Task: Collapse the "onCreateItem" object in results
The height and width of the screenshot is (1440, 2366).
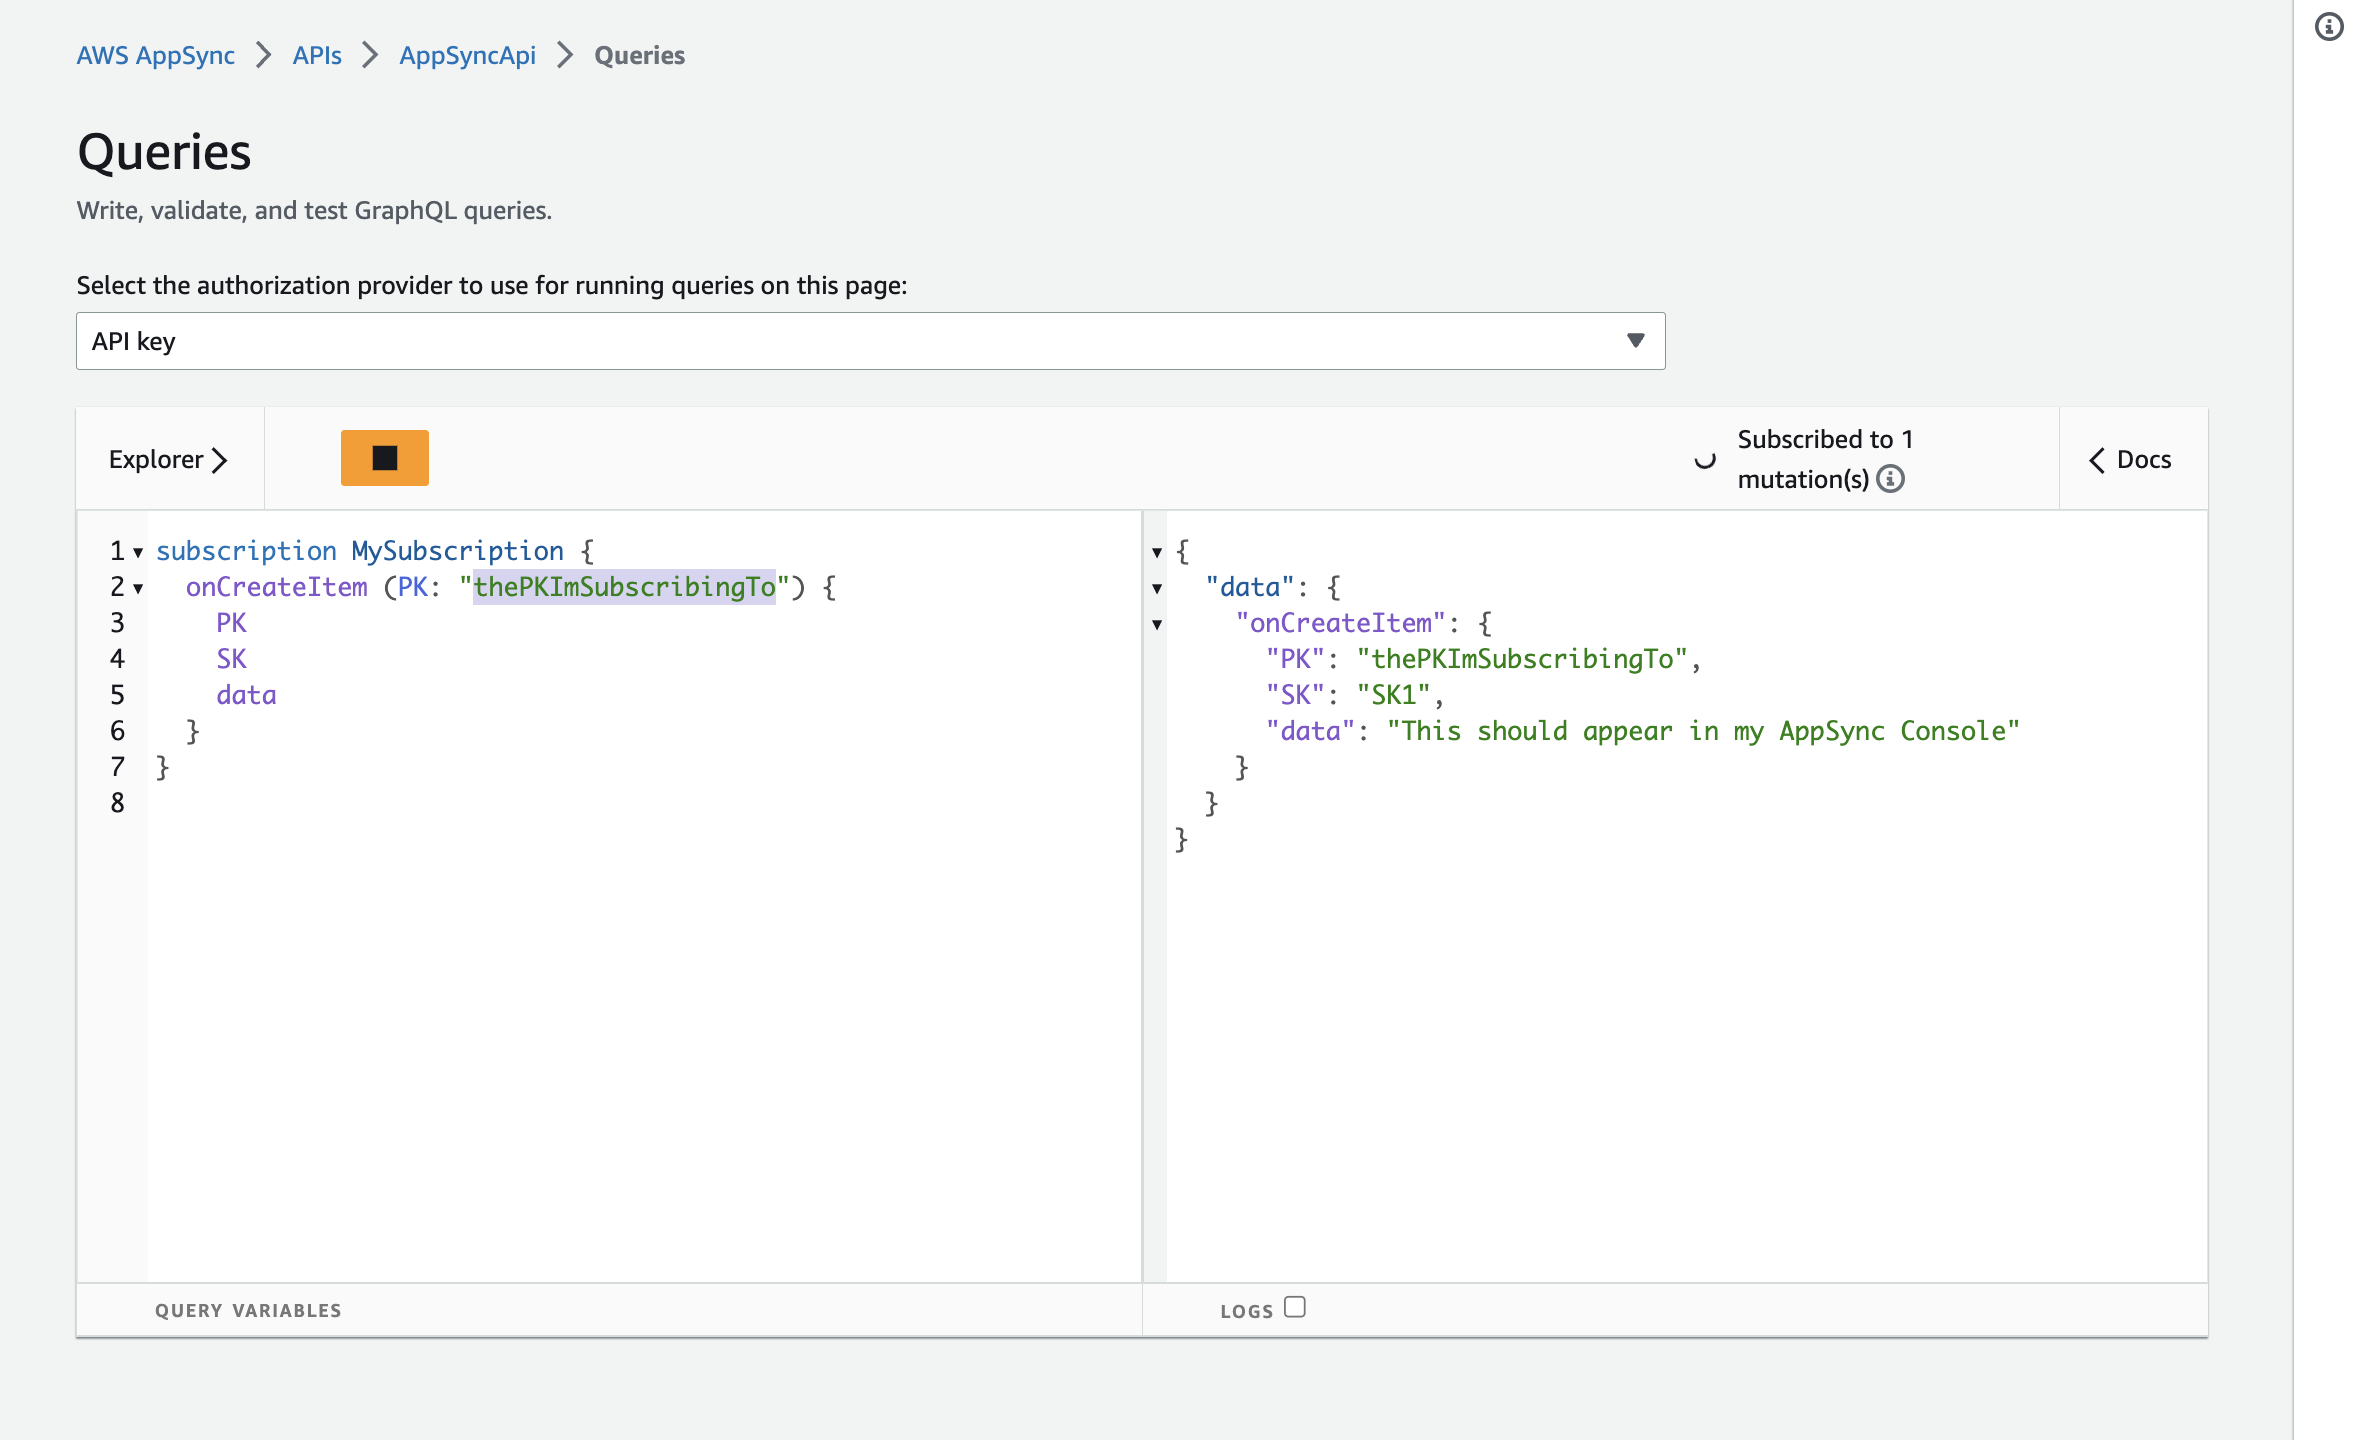Action: [x=1157, y=624]
